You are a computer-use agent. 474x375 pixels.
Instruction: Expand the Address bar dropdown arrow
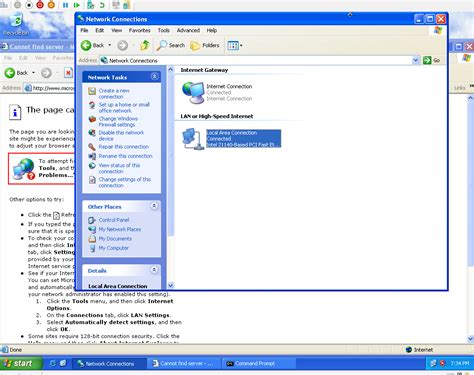point(415,60)
